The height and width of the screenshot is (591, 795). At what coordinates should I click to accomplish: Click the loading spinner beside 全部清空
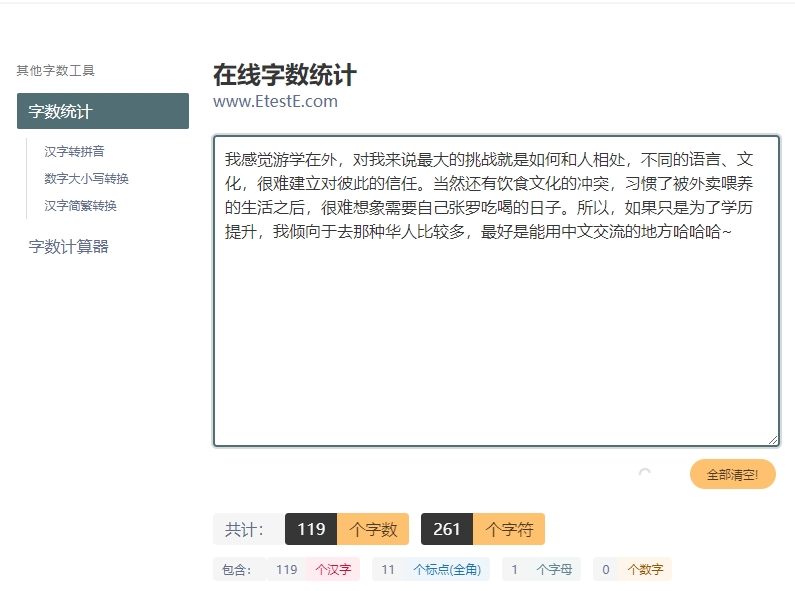[x=644, y=474]
